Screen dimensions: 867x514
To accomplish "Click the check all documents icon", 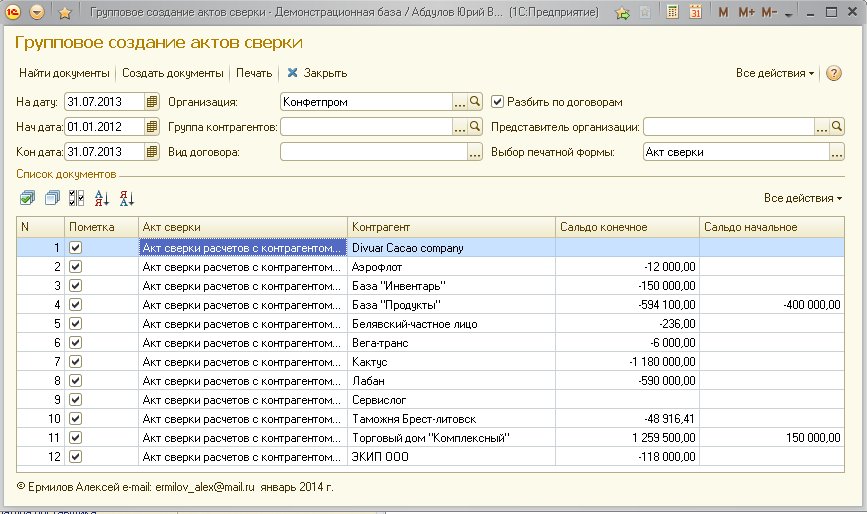I will [27, 198].
